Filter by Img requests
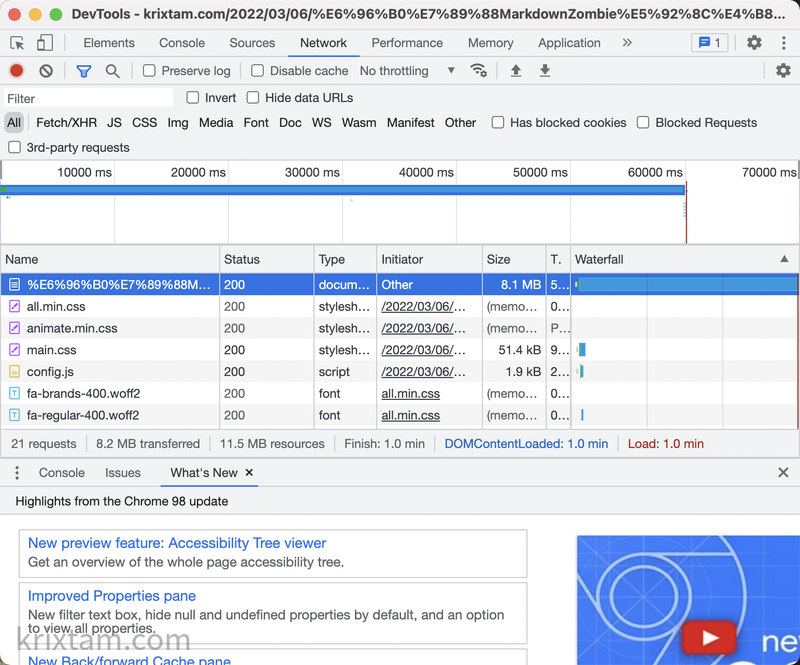The height and width of the screenshot is (665, 800). tap(178, 122)
